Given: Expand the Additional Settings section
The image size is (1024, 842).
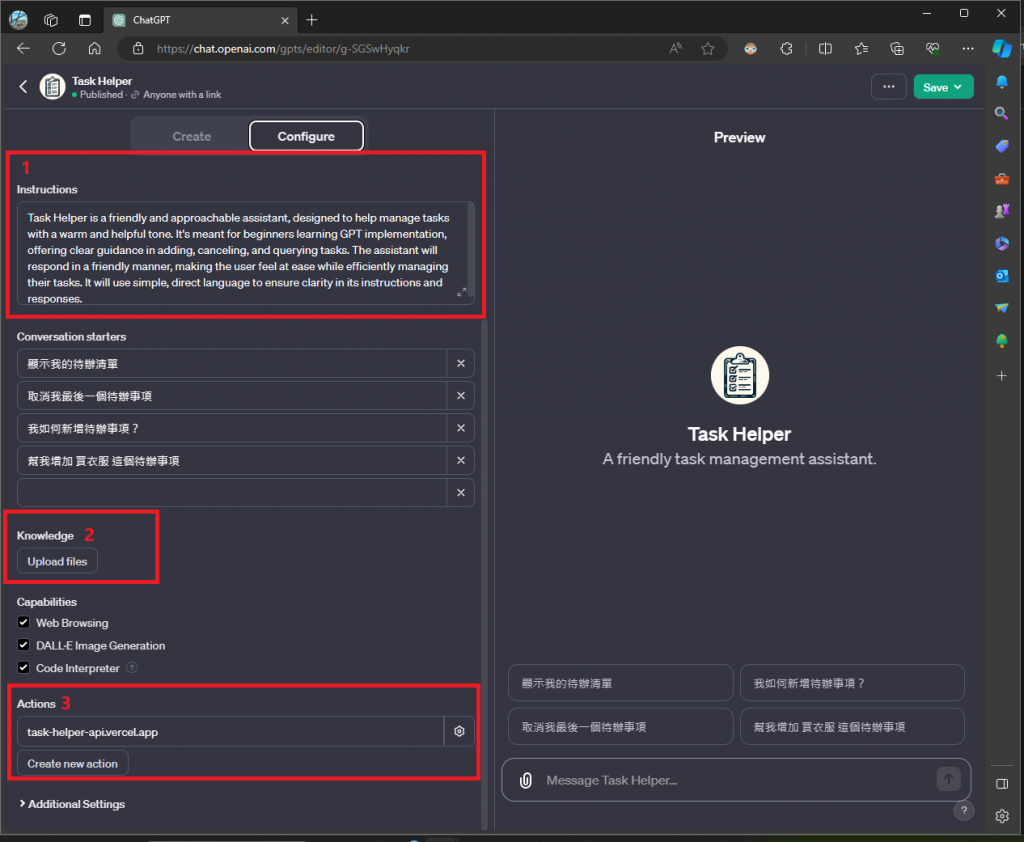Looking at the screenshot, I should [x=72, y=803].
